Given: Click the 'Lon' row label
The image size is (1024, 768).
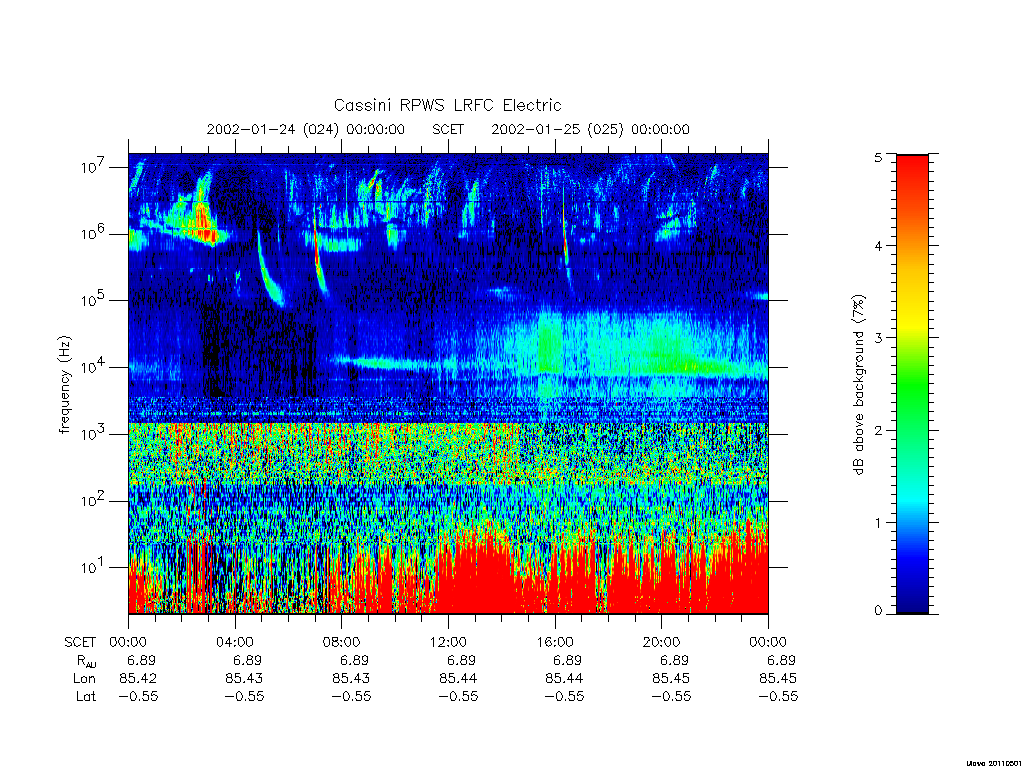Looking at the screenshot, I should pyautogui.click(x=84, y=679).
